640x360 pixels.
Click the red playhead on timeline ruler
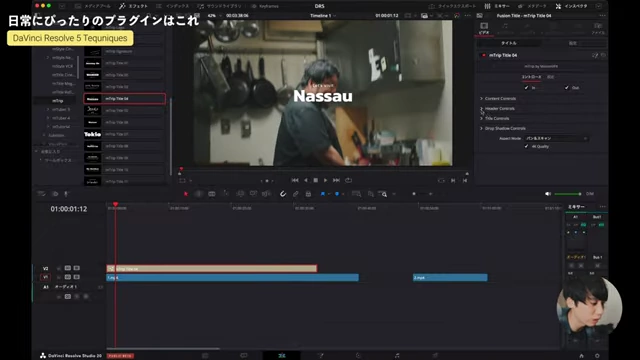click(x=116, y=204)
